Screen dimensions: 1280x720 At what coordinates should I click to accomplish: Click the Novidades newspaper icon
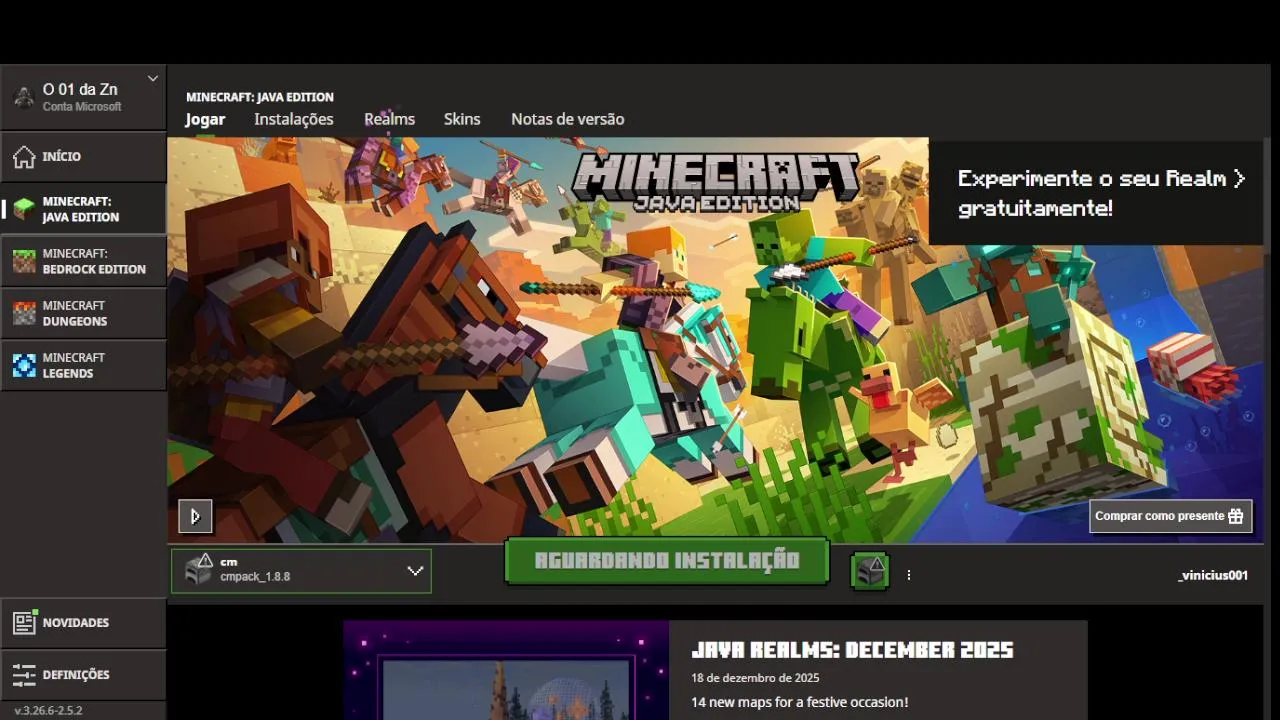(x=24, y=623)
